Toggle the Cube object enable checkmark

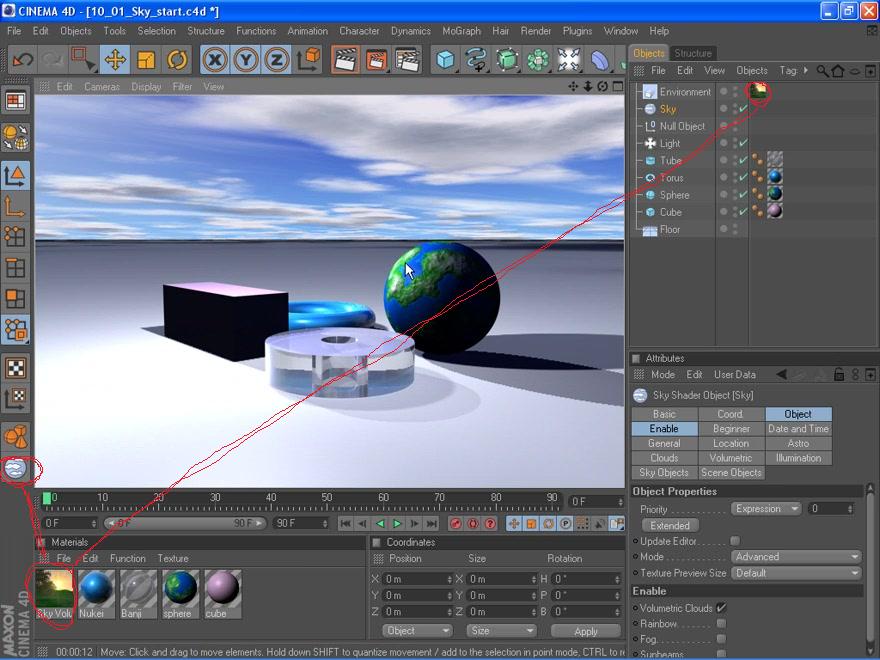[x=743, y=212]
